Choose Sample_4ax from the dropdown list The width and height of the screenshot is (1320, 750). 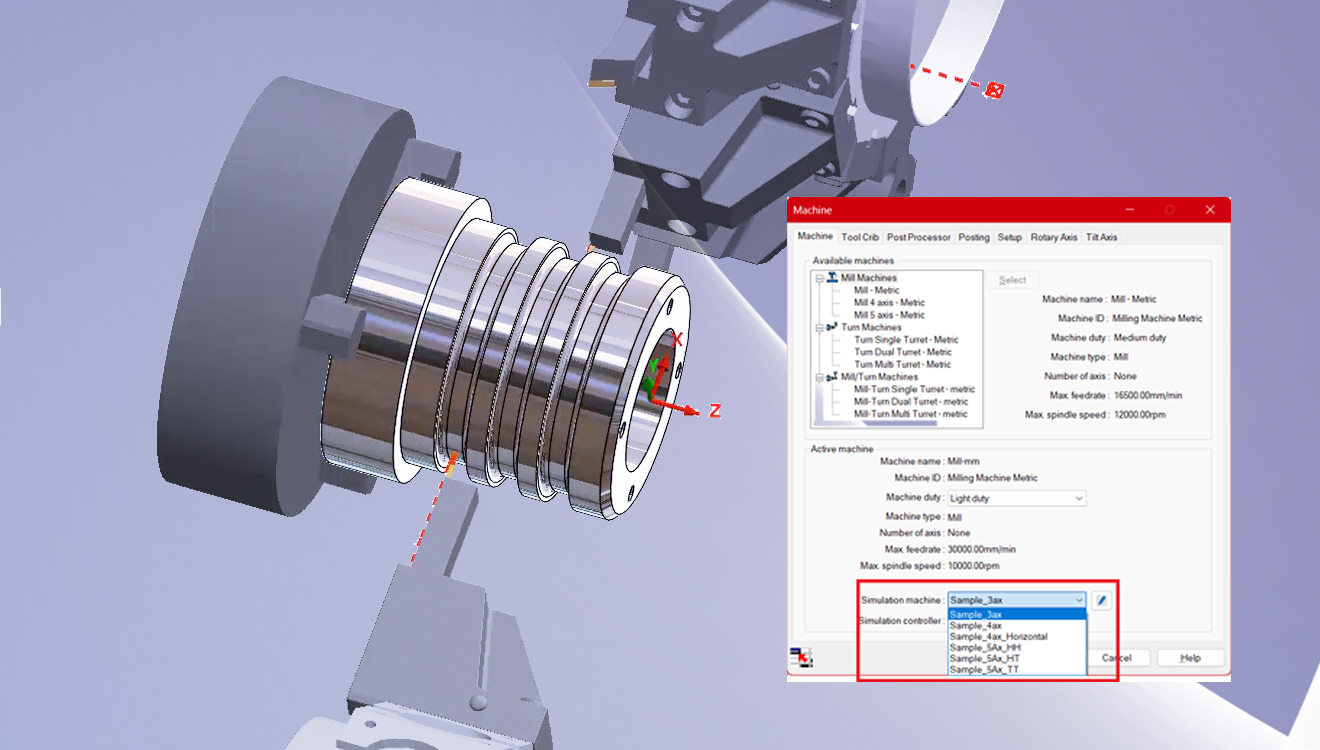[1016, 625]
